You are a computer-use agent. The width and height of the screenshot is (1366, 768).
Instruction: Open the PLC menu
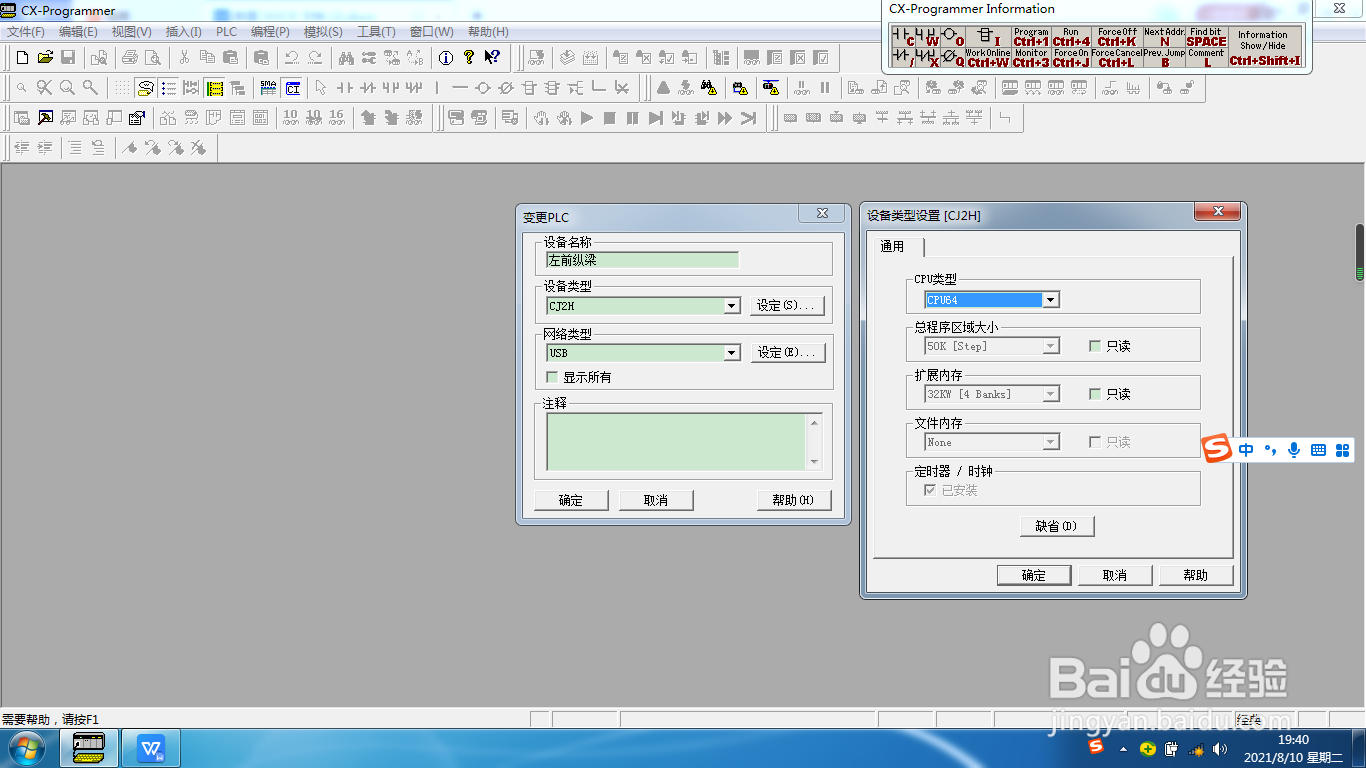[226, 32]
